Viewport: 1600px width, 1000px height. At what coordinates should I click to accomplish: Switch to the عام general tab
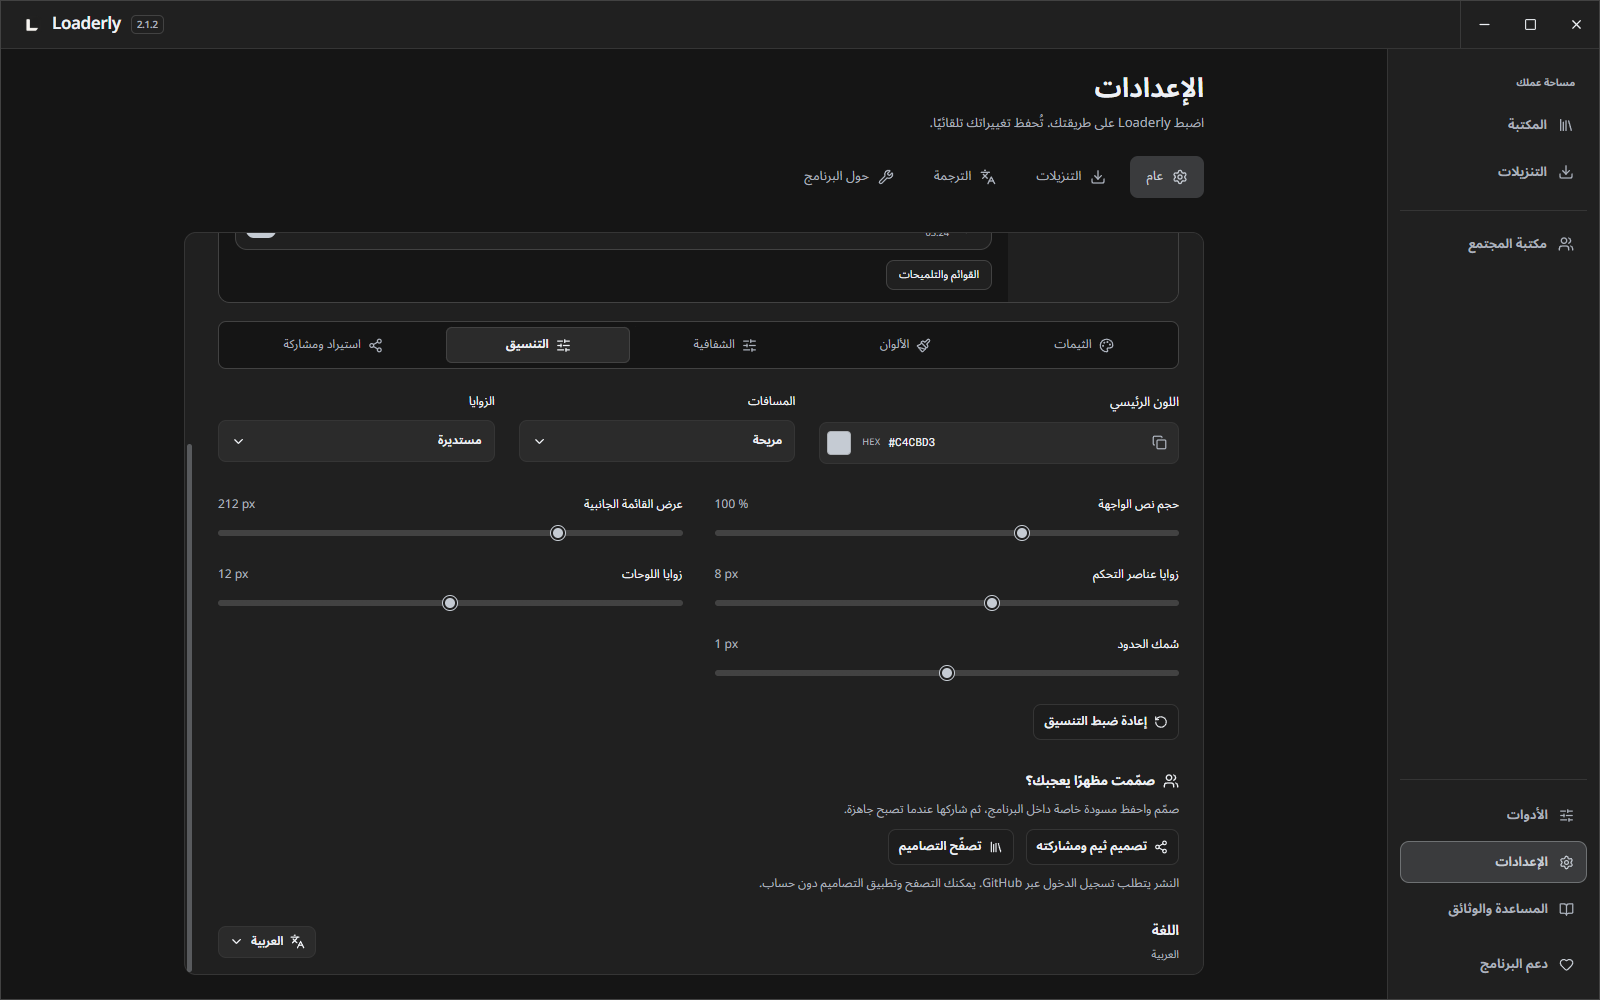tap(1166, 177)
